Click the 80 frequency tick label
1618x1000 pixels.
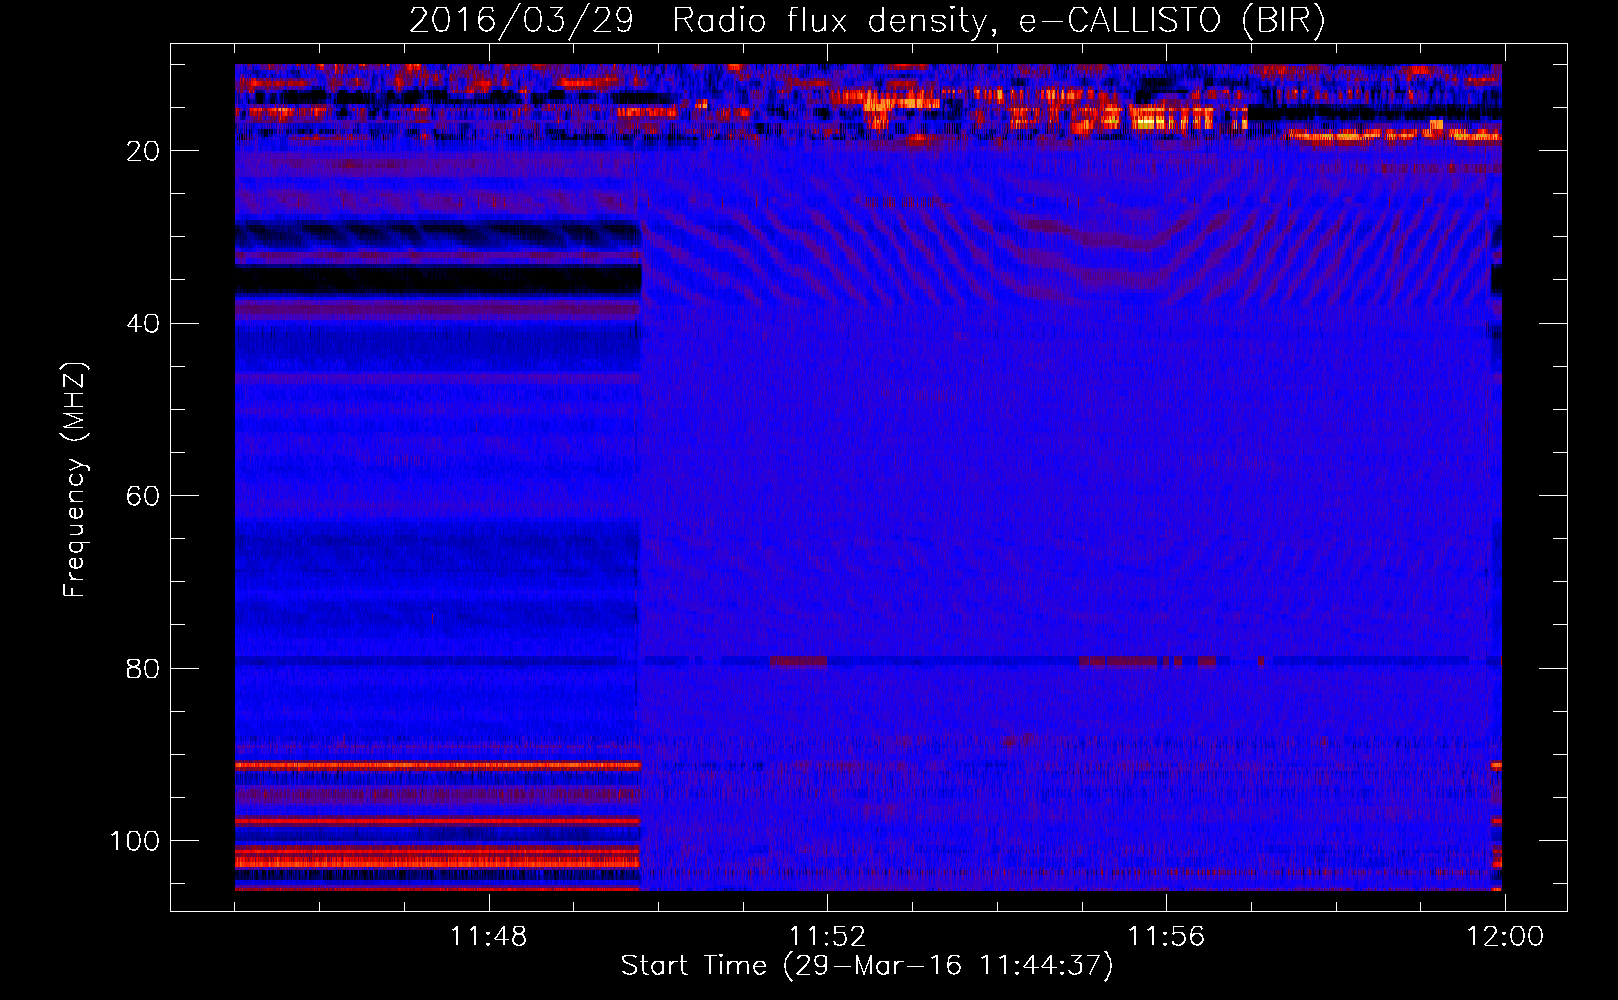pos(144,668)
